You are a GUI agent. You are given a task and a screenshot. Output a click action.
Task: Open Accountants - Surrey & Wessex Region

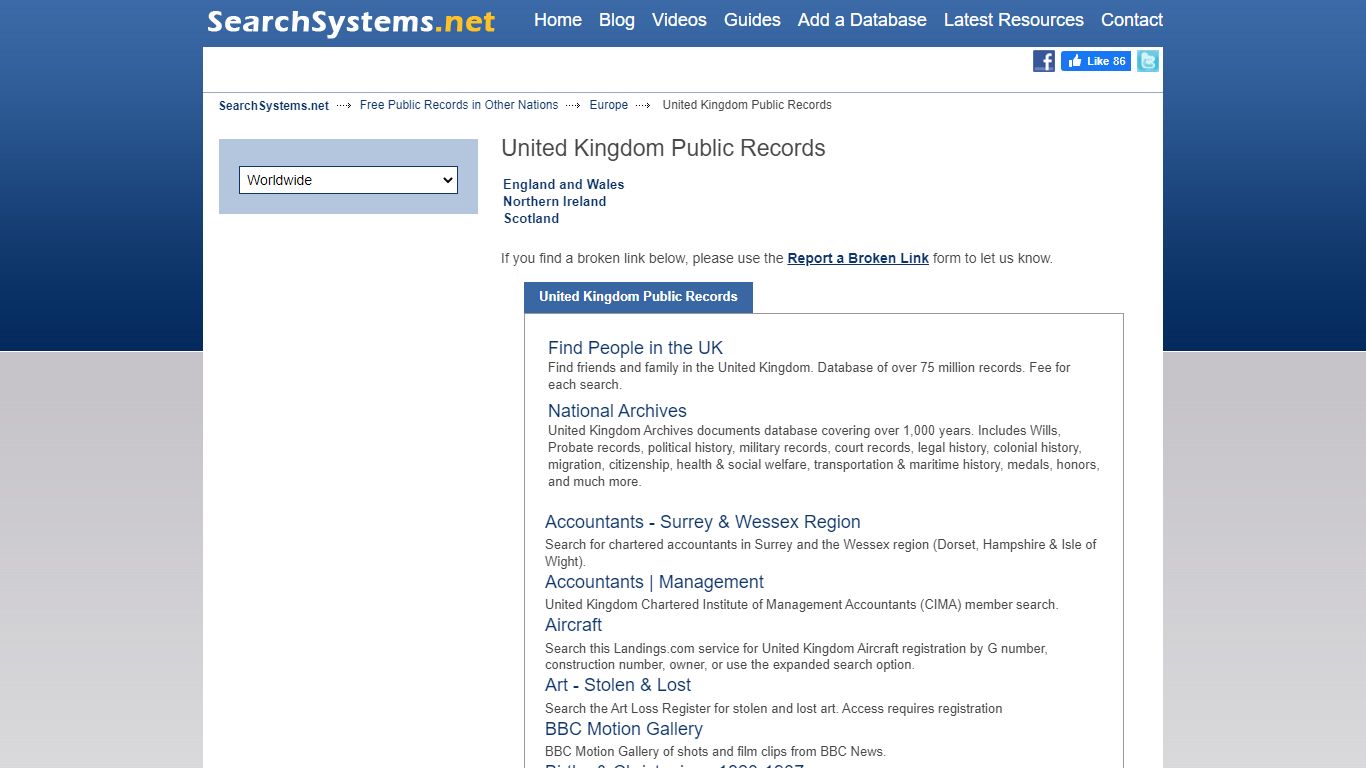(x=703, y=522)
